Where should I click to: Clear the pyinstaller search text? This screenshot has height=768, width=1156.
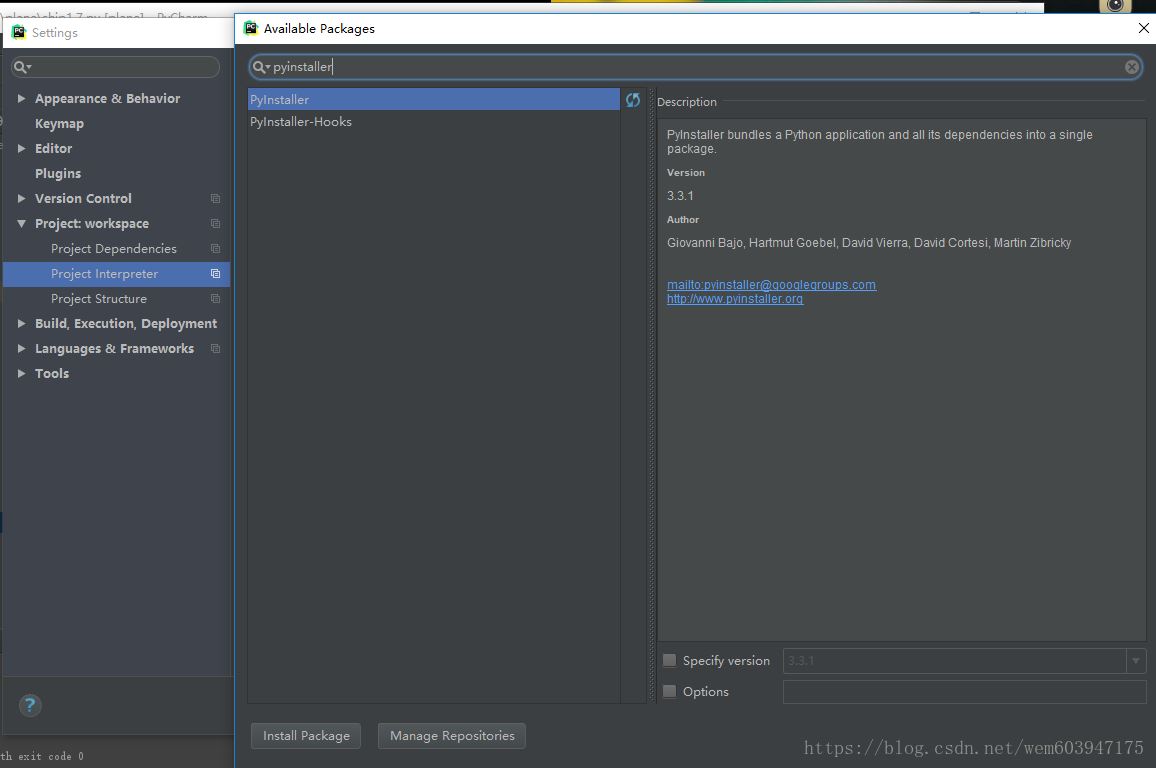1132,67
